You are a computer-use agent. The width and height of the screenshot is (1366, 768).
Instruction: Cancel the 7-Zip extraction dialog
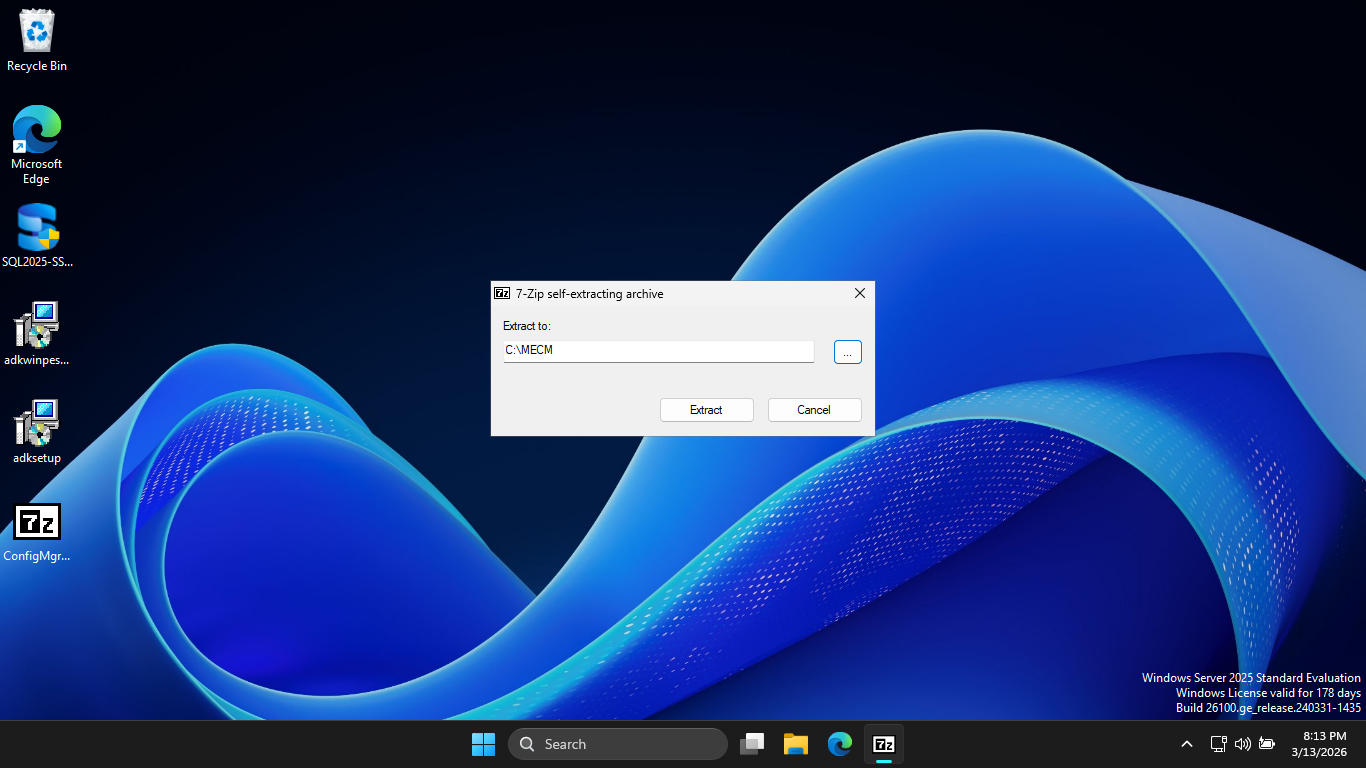point(814,410)
